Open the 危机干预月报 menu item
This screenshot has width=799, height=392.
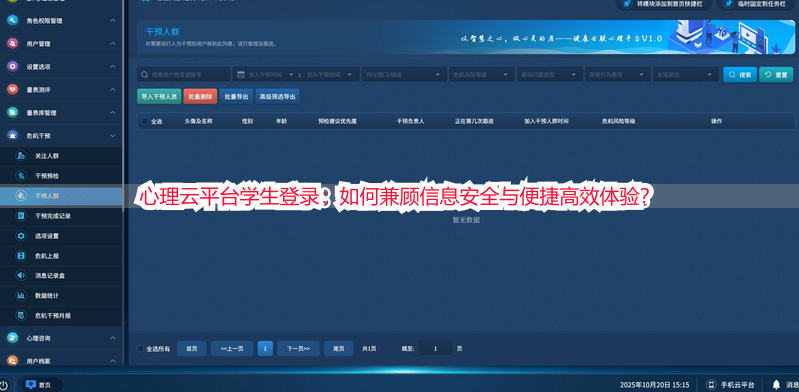[61, 316]
